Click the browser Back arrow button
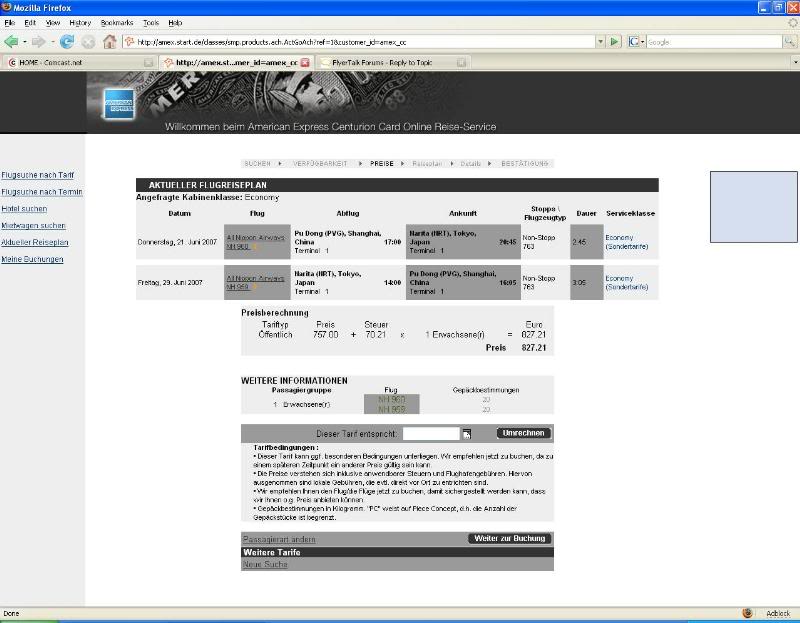Image resolution: width=800 pixels, height=623 pixels. click(x=11, y=42)
